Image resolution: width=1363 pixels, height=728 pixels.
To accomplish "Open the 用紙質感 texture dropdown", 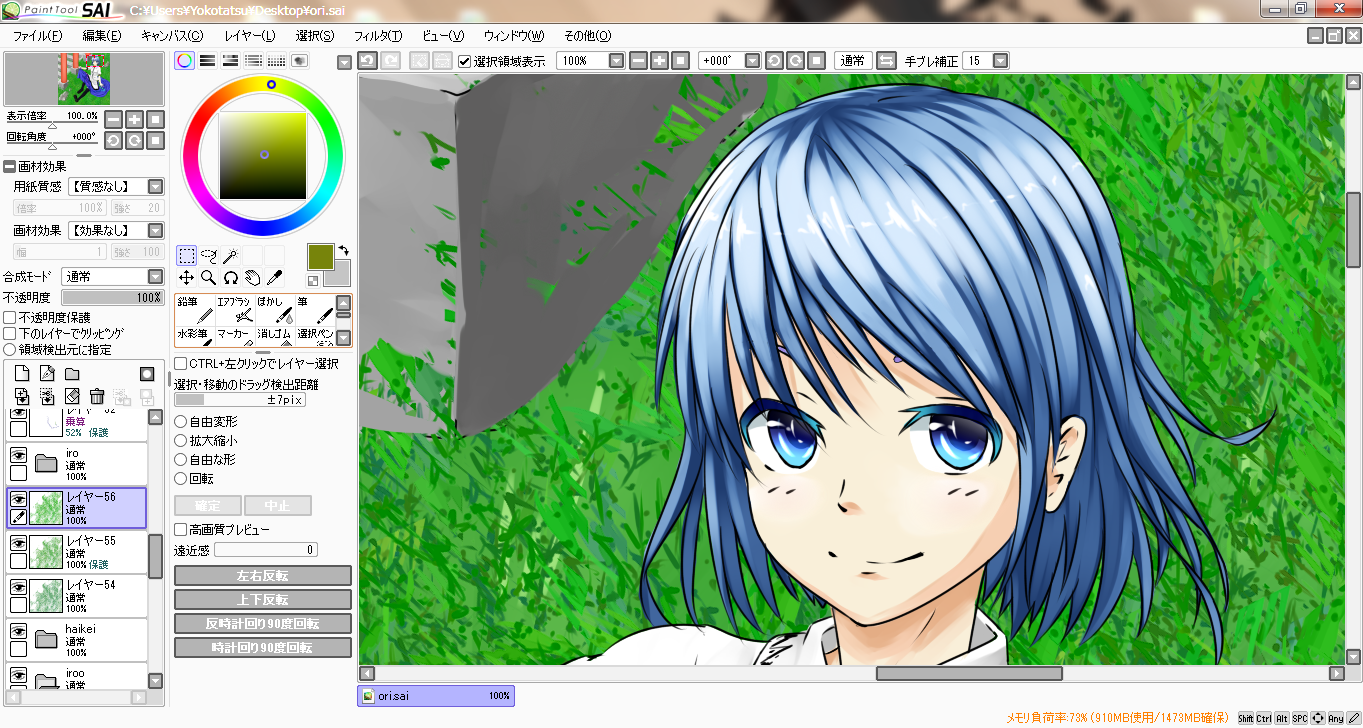I will (115, 186).
